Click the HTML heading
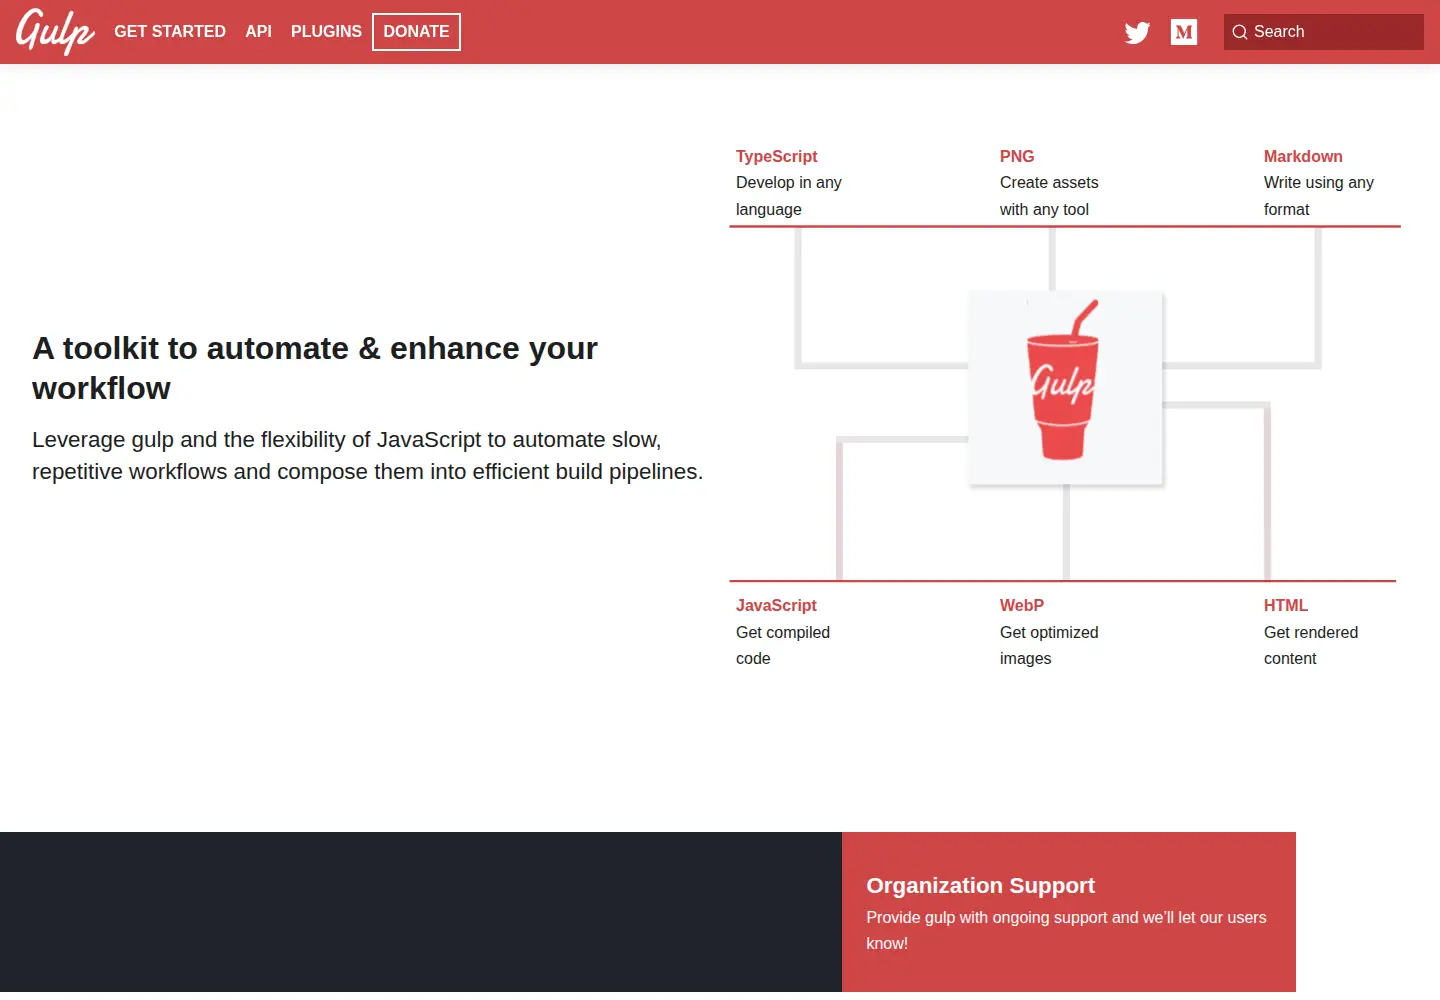Viewport: 1440px width, 1000px height. (x=1286, y=605)
